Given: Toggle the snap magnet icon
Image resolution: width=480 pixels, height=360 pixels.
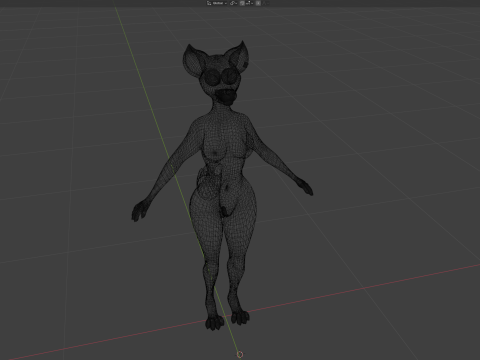Looking at the screenshot, I should (x=242, y=3).
